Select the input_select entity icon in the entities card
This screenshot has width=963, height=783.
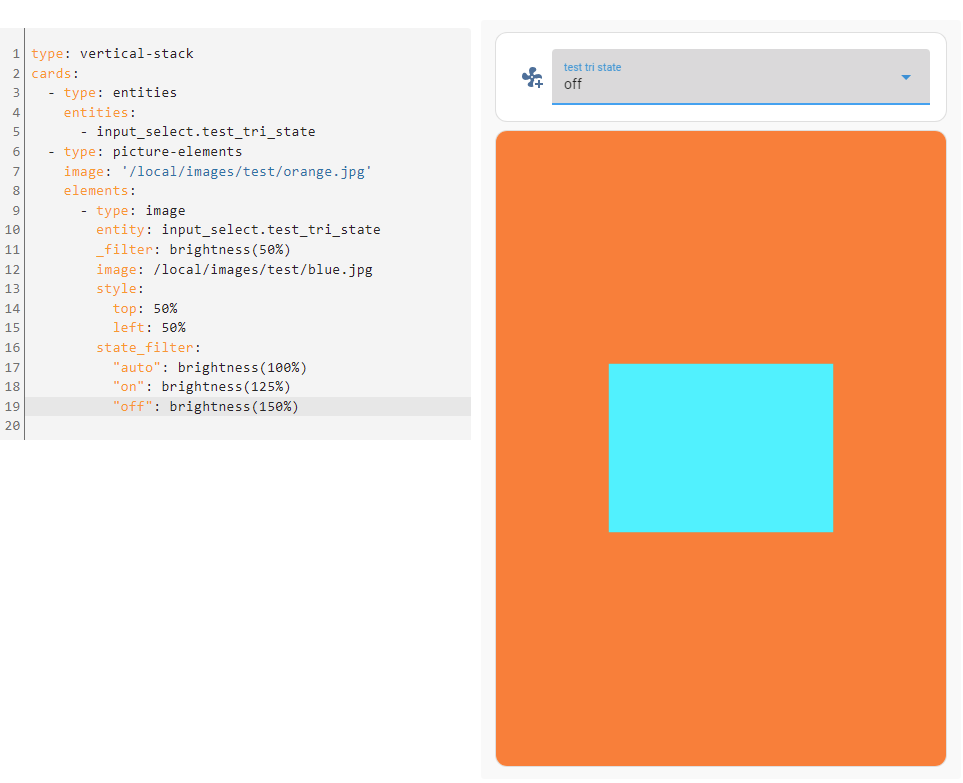[x=532, y=77]
